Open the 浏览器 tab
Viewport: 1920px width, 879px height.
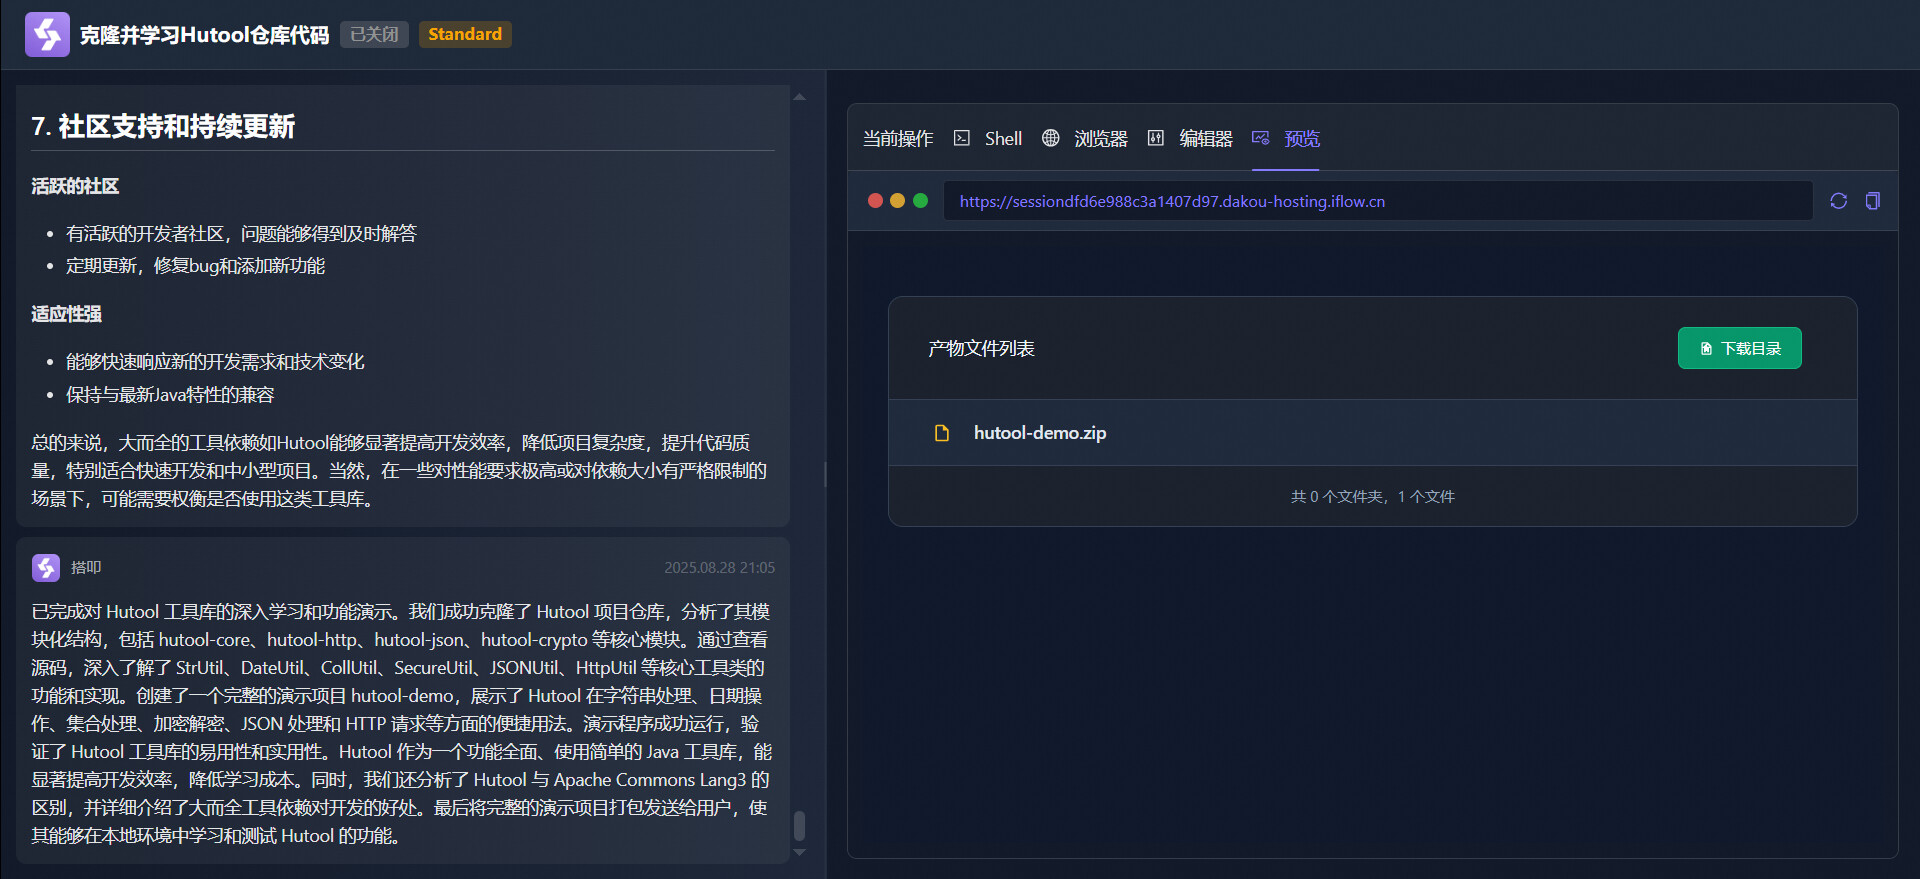1085,139
